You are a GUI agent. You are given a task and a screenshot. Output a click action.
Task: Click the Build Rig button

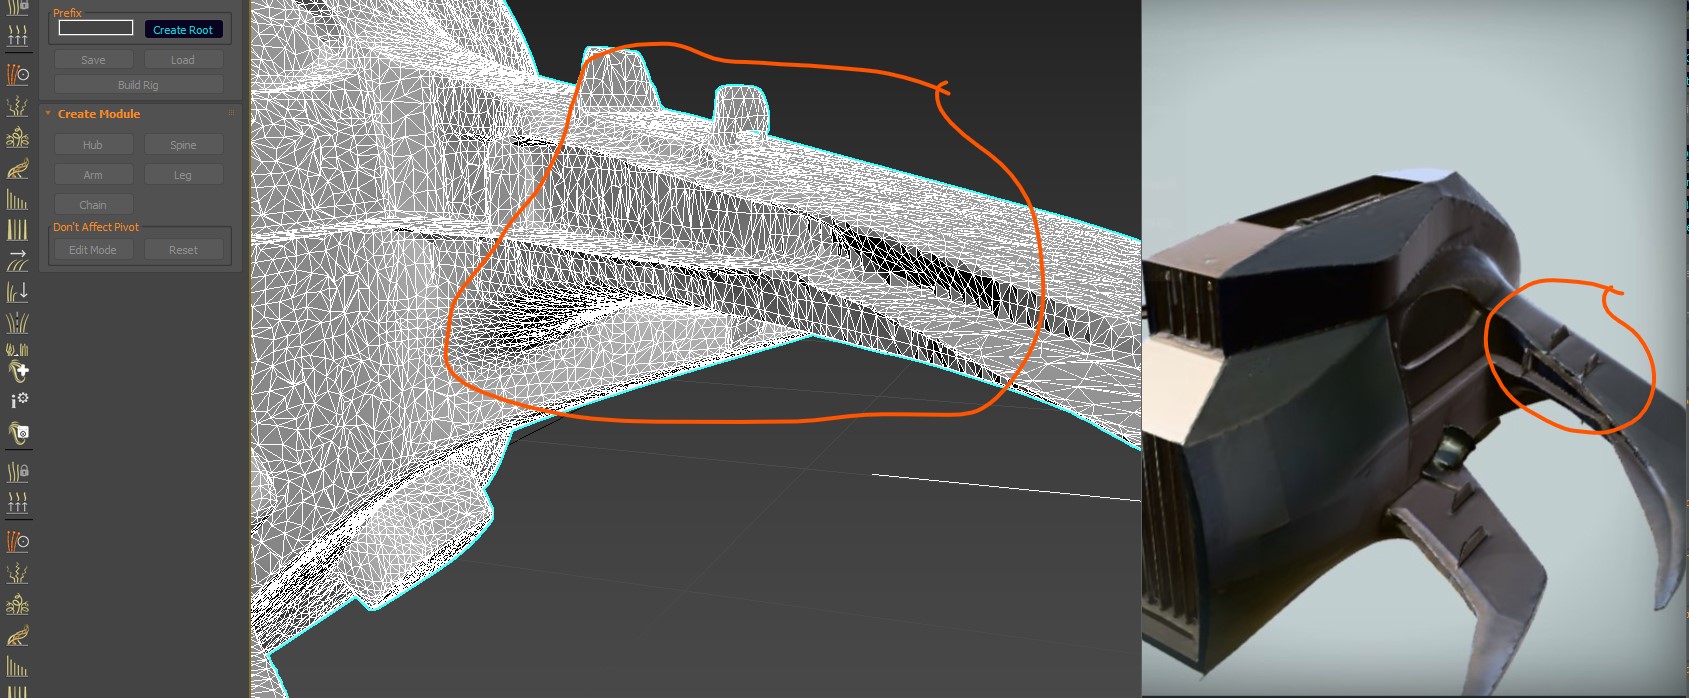138,85
